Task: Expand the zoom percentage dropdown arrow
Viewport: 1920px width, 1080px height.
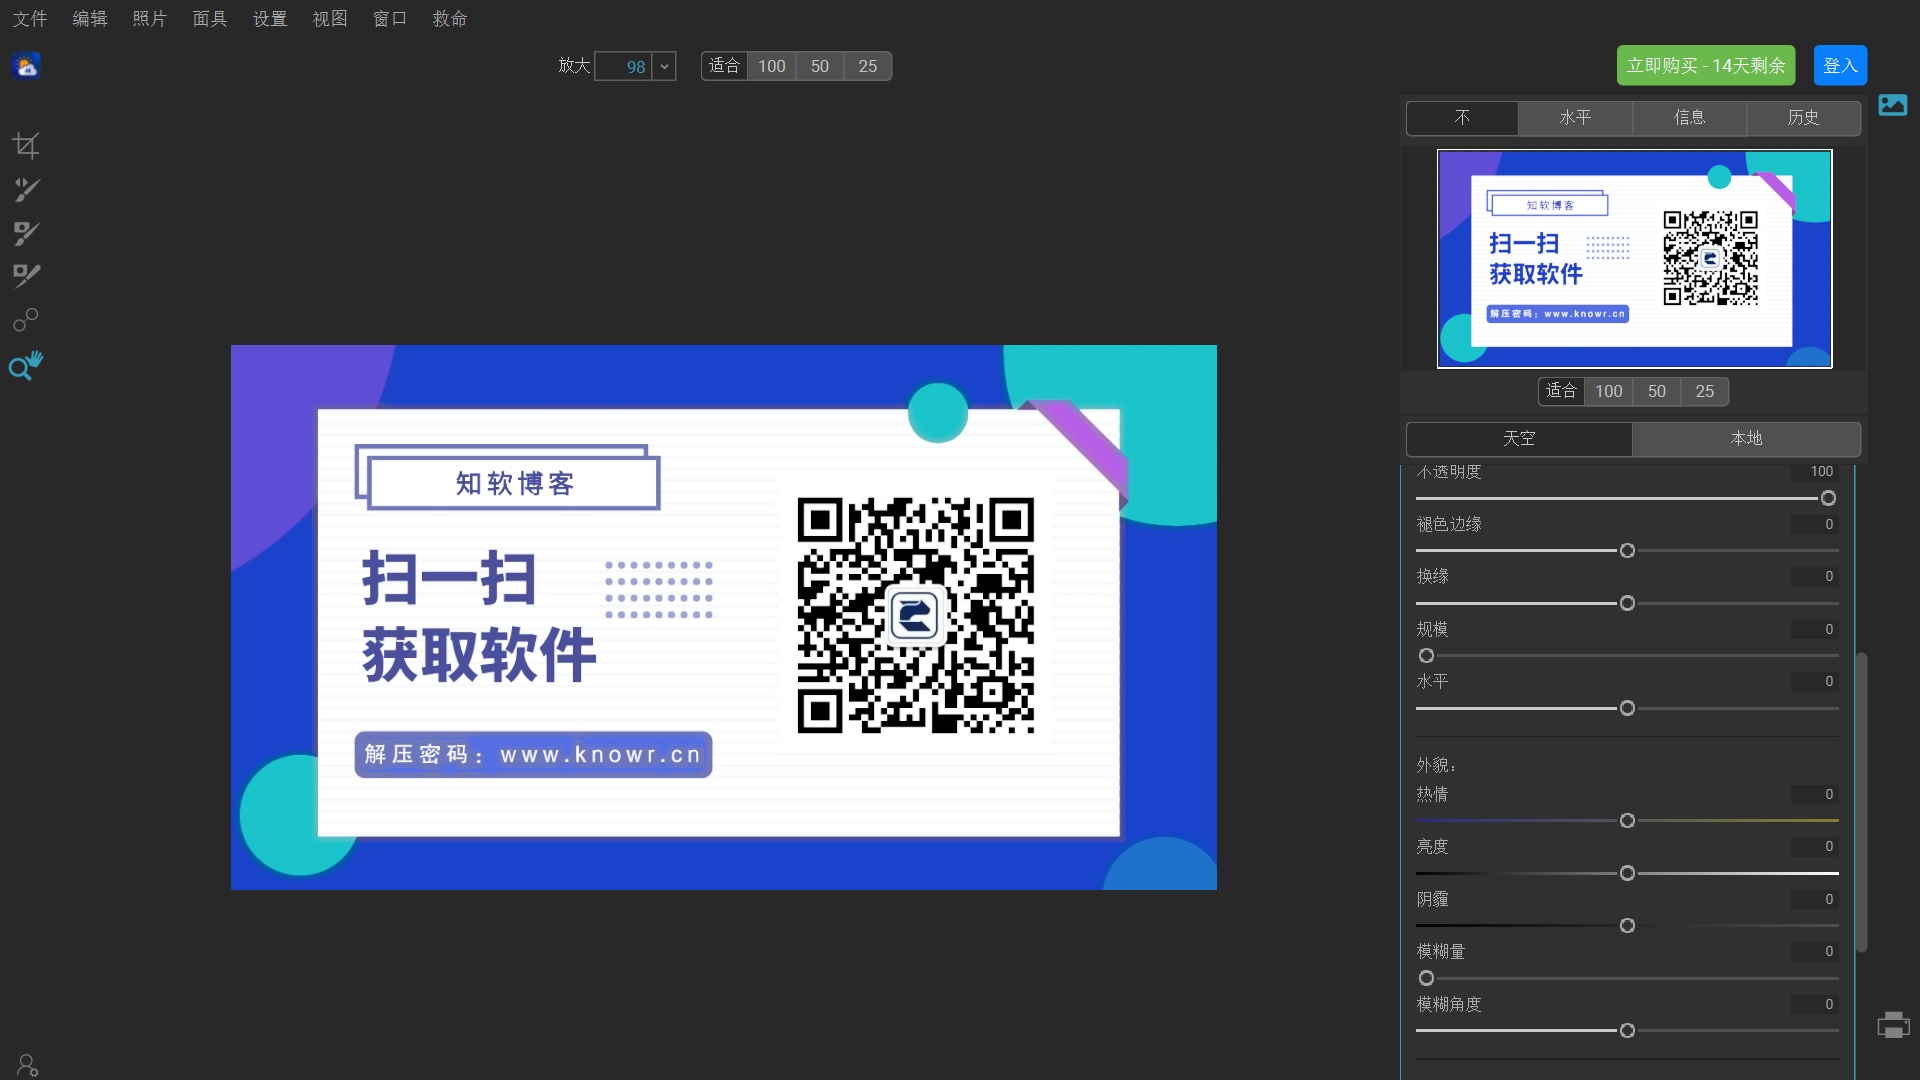Action: click(665, 66)
